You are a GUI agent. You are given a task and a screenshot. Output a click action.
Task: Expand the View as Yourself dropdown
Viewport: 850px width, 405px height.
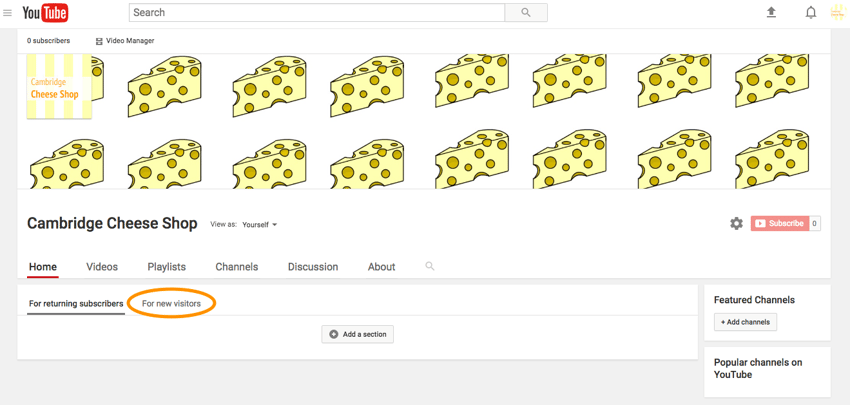tap(260, 224)
